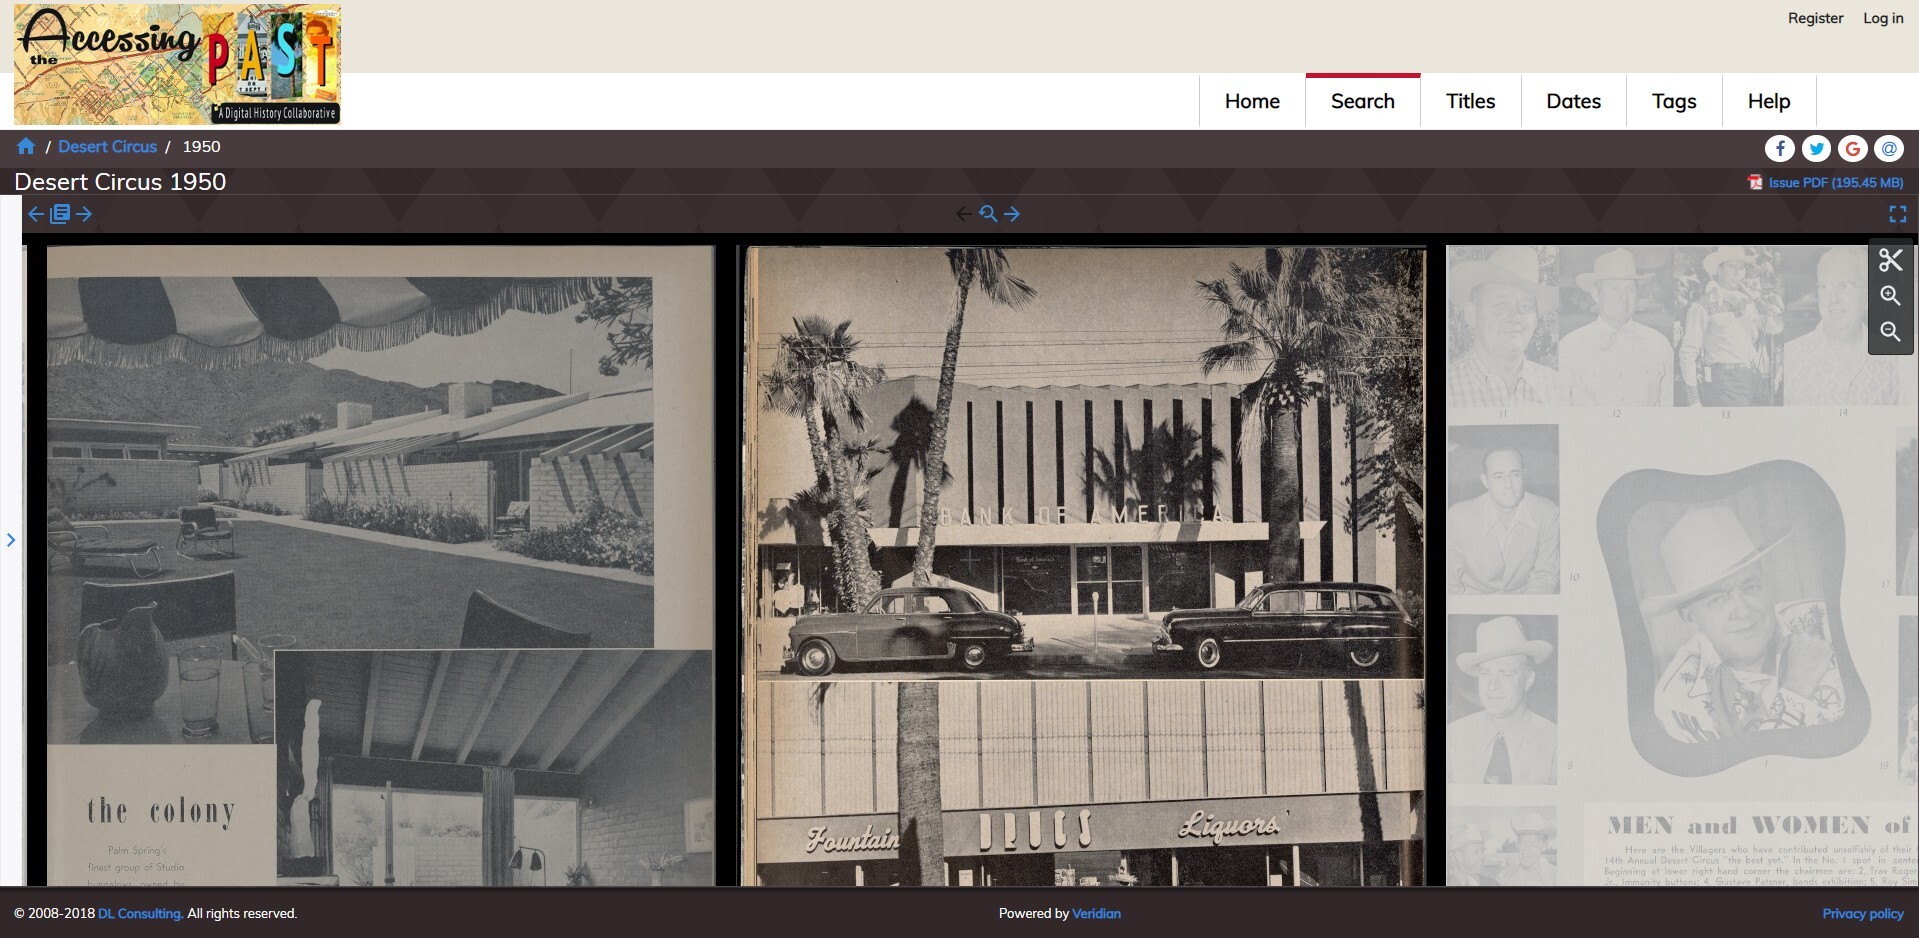Zoom out of the page image

pyautogui.click(x=1891, y=331)
